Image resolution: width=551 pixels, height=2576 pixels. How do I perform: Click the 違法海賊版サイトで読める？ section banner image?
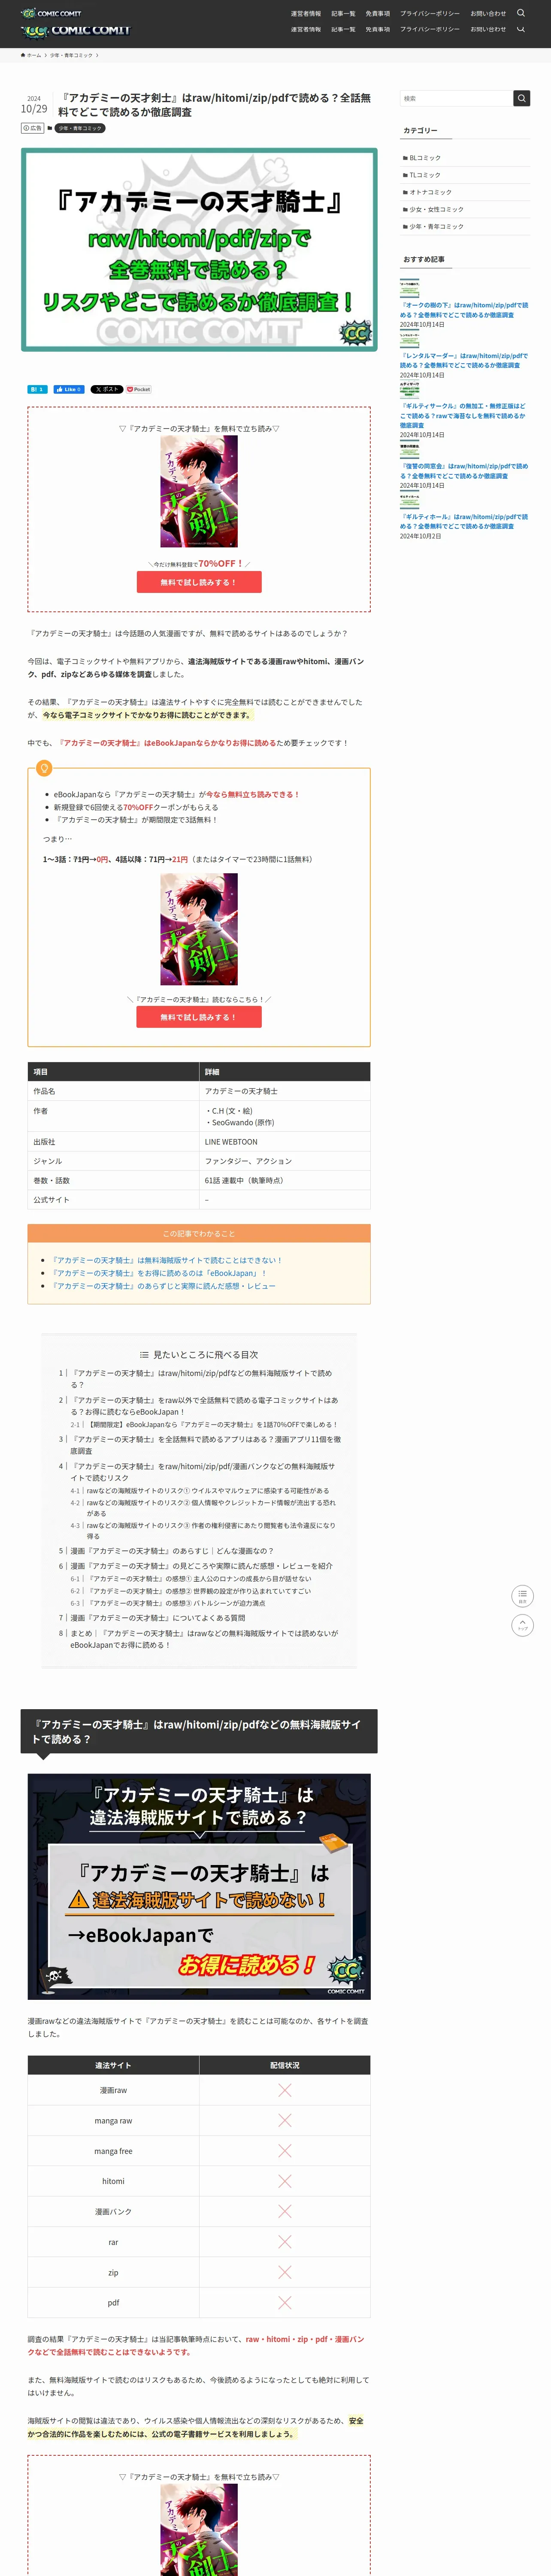(x=199, y=1886)
